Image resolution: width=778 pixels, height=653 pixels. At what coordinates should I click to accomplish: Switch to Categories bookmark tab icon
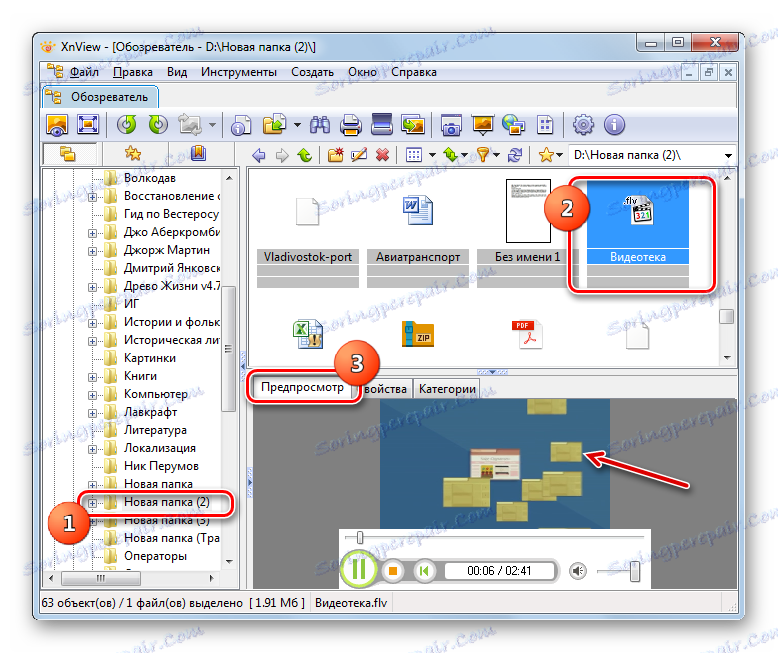click(x=198, y=153)
